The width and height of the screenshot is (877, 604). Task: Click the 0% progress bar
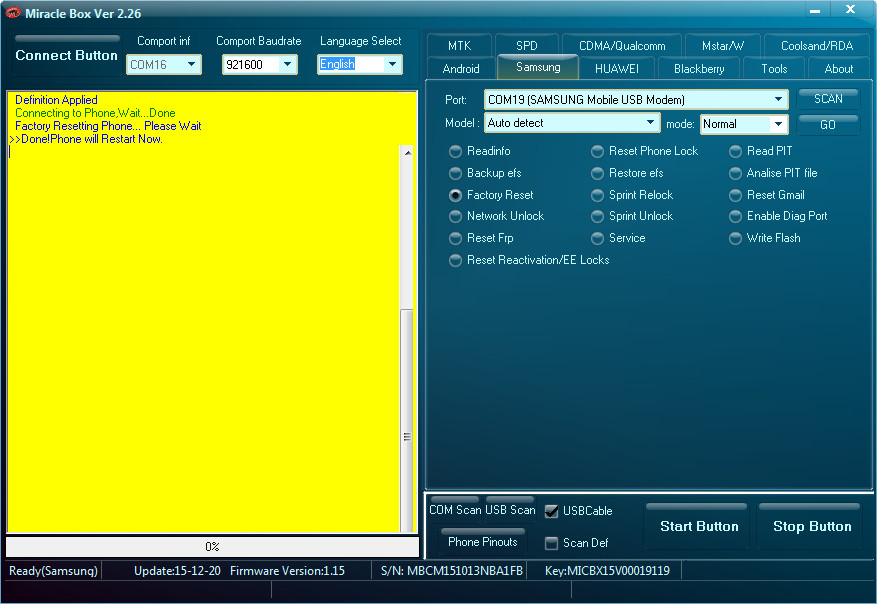(x=212, y=547)
